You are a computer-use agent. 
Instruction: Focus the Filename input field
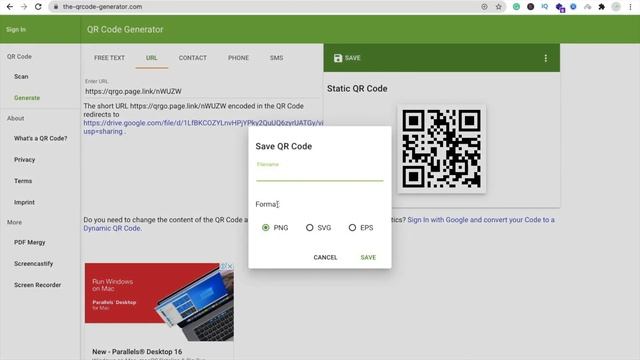pos(320,174)
